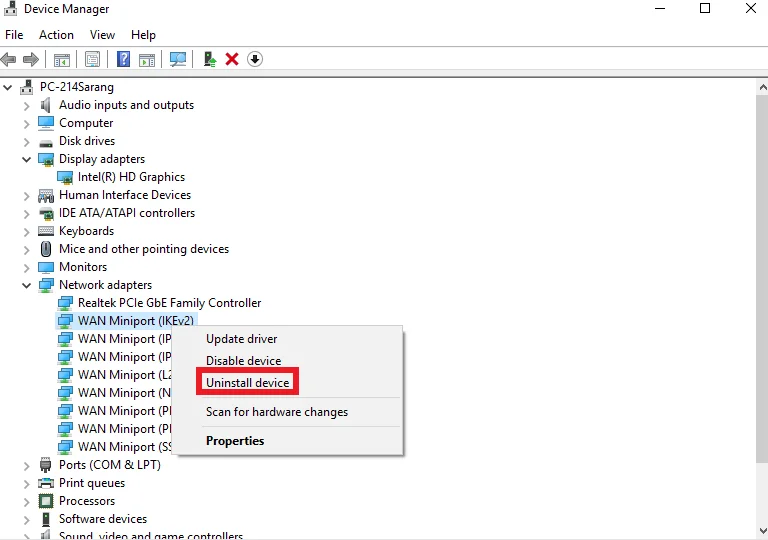This screenshot has width=768, height=540.
Task: Click the Disk drives icon
Action: [x=46, y=143]
